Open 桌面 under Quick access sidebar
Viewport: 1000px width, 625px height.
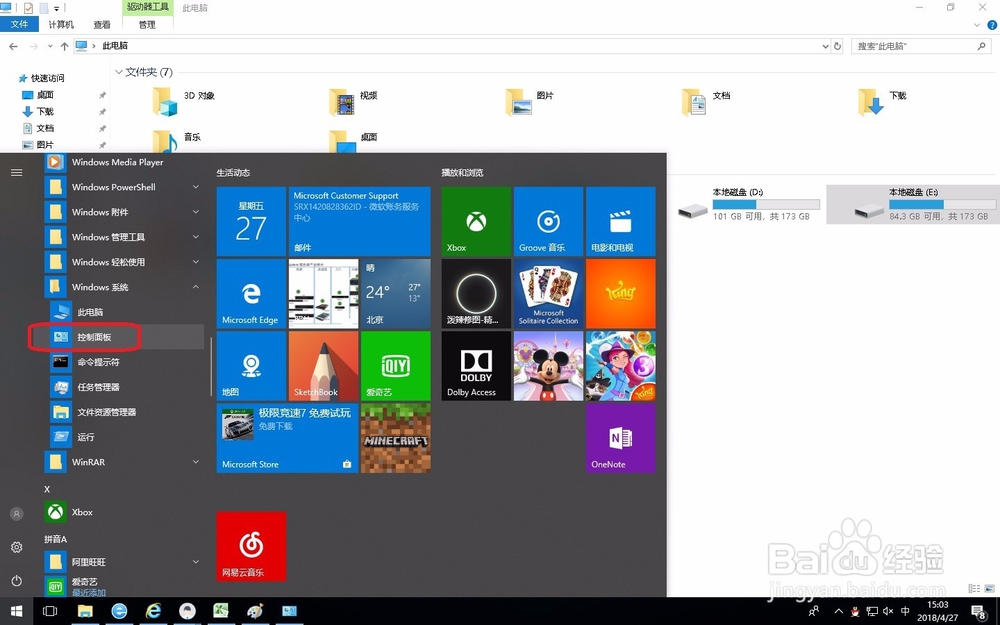(45, 94)
